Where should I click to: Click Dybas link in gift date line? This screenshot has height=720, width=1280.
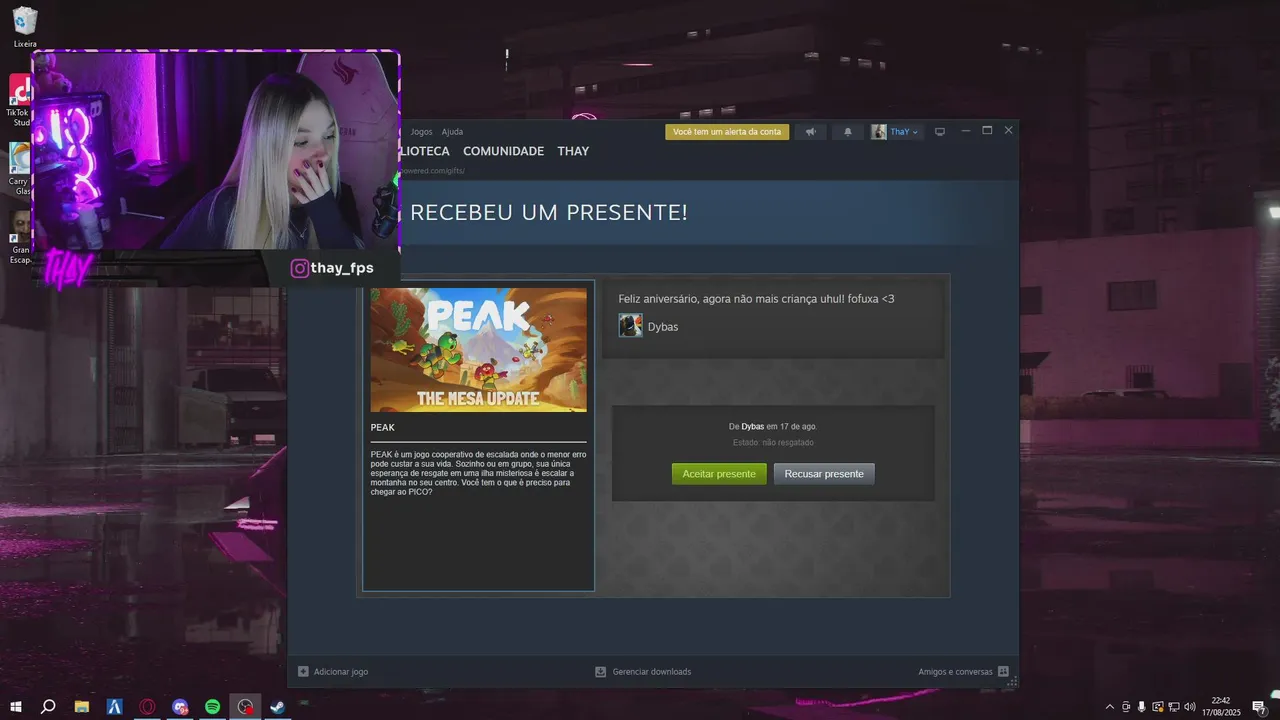tap(752, 427)
